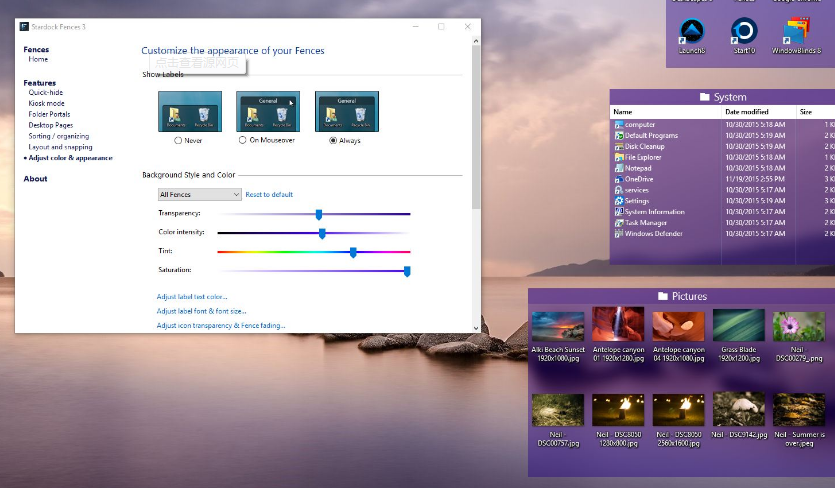
Task: Sort System fence by Name column
Action: [x=623, y=112]
